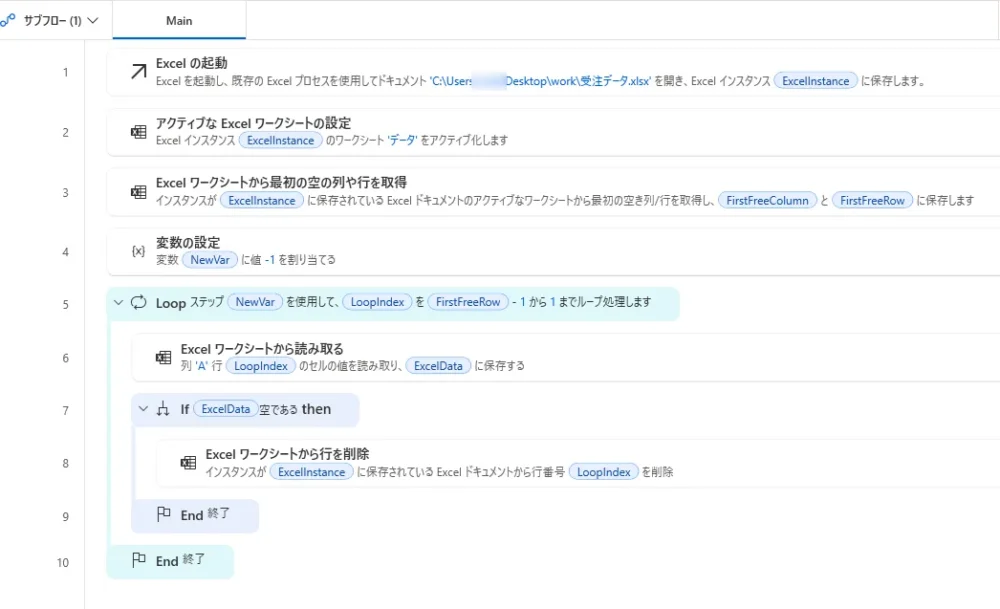Collapse the If block with its chevron
Screen dimensions: 1000x609
(143, 409)
